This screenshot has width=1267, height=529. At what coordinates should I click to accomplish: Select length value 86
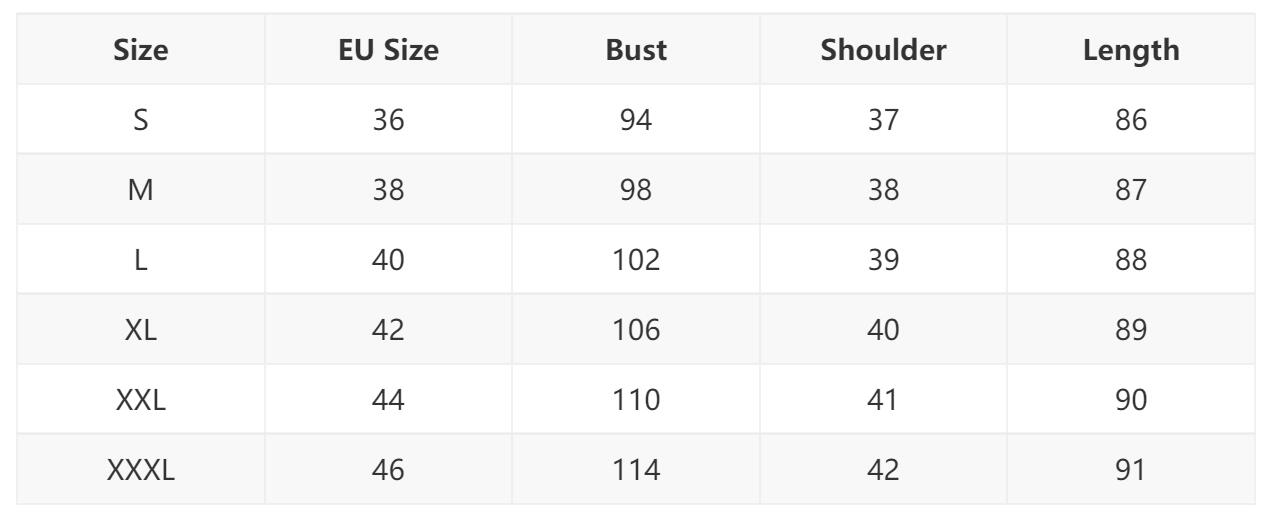[1131, 120]
